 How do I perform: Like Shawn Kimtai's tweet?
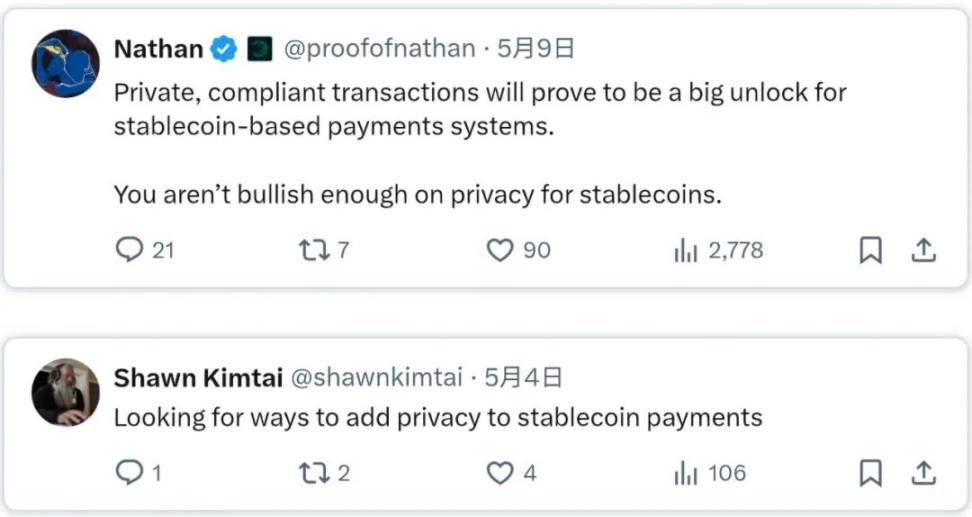coord(499,472)
